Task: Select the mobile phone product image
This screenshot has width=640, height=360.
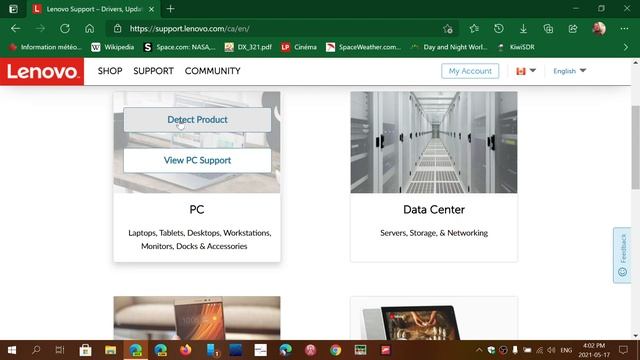Action: tap(197, 318)
